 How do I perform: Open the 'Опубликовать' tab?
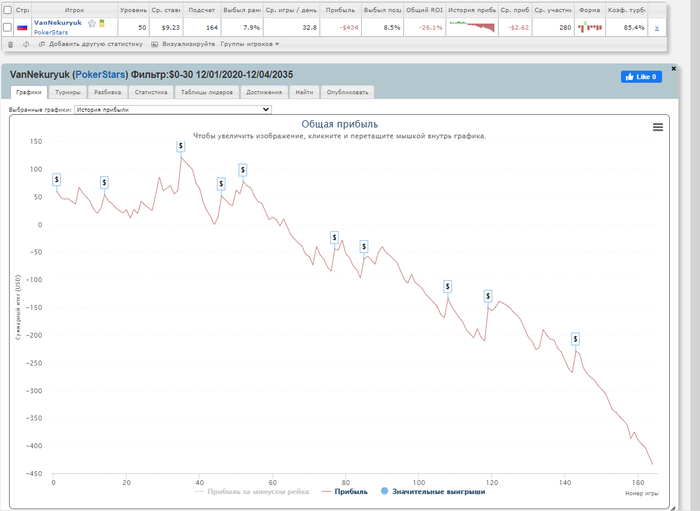coord(347,92)
